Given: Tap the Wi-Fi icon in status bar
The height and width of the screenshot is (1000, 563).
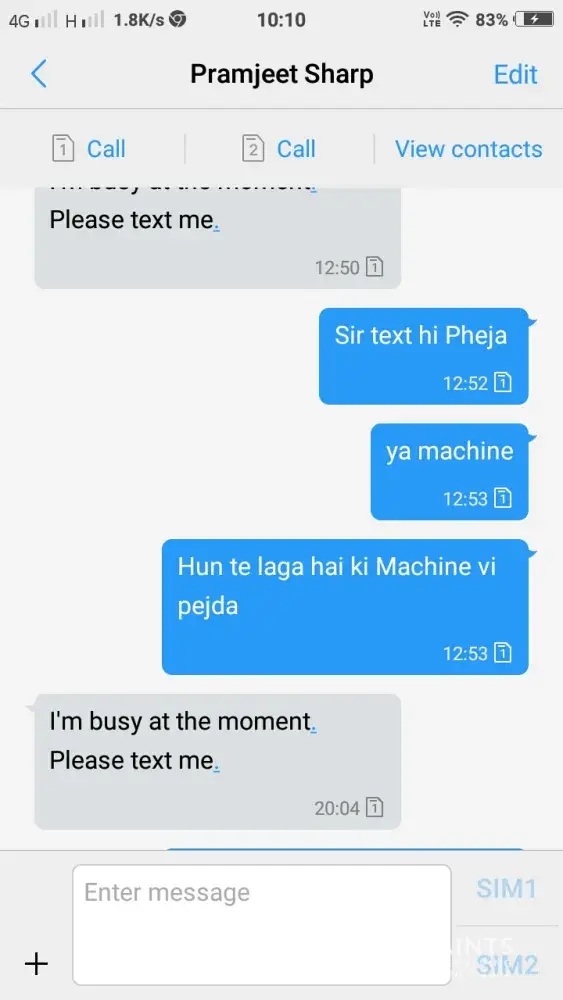Looking at the screenshot, I should (x=457, y=20).
